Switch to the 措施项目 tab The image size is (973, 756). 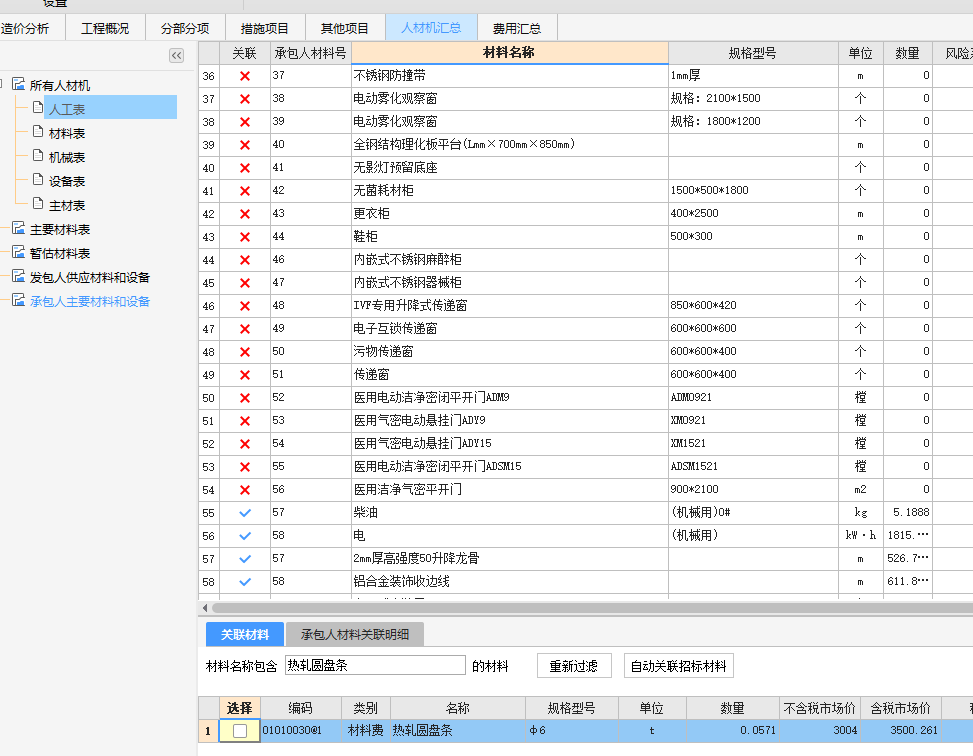[265, 29]
